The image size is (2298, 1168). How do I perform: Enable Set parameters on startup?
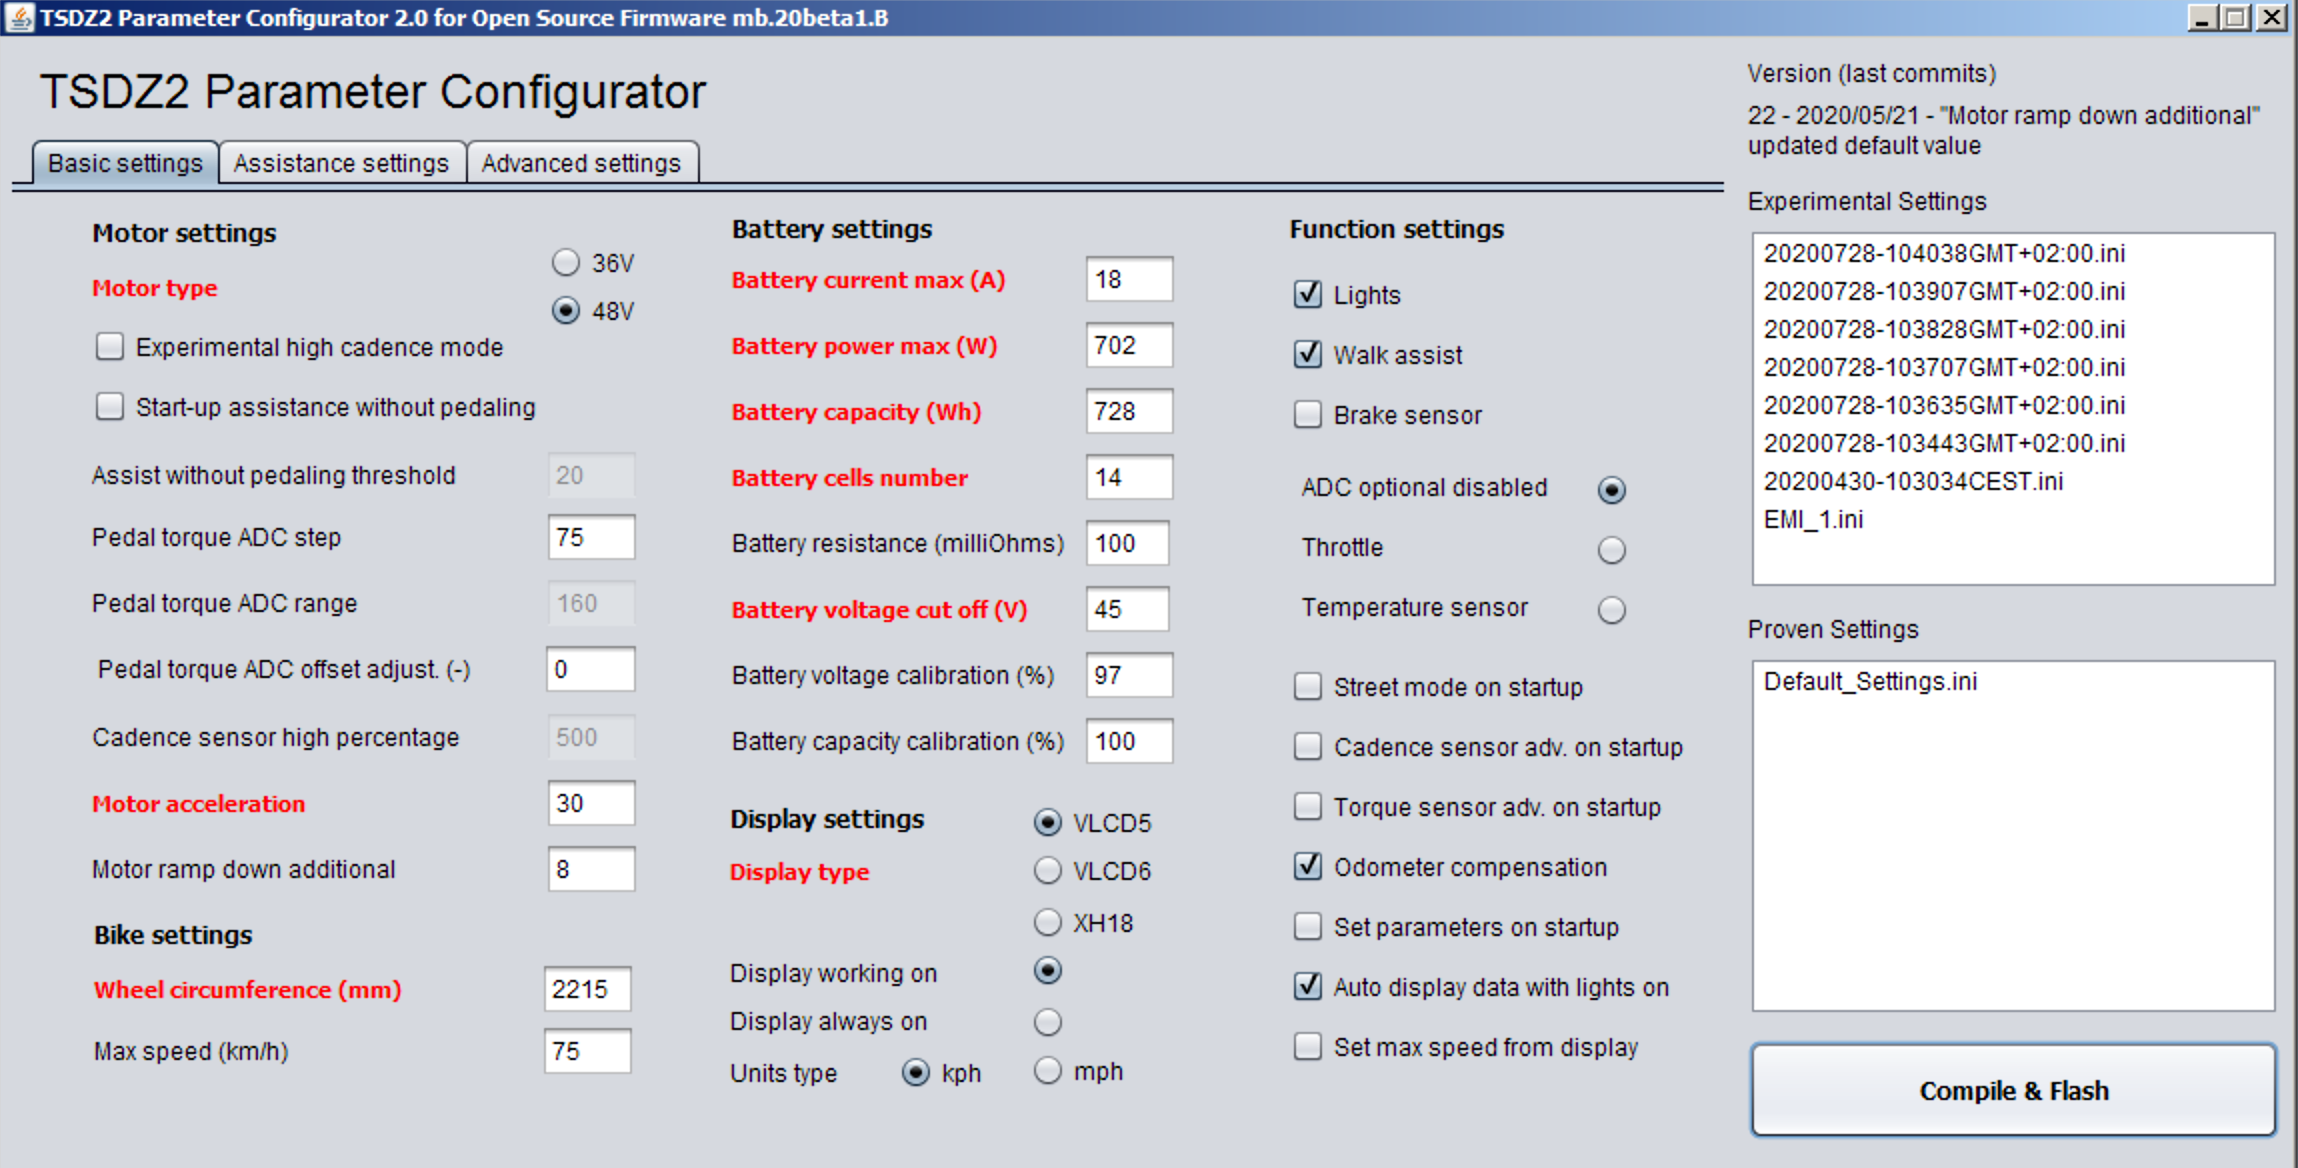click(x=1457, y=927)
